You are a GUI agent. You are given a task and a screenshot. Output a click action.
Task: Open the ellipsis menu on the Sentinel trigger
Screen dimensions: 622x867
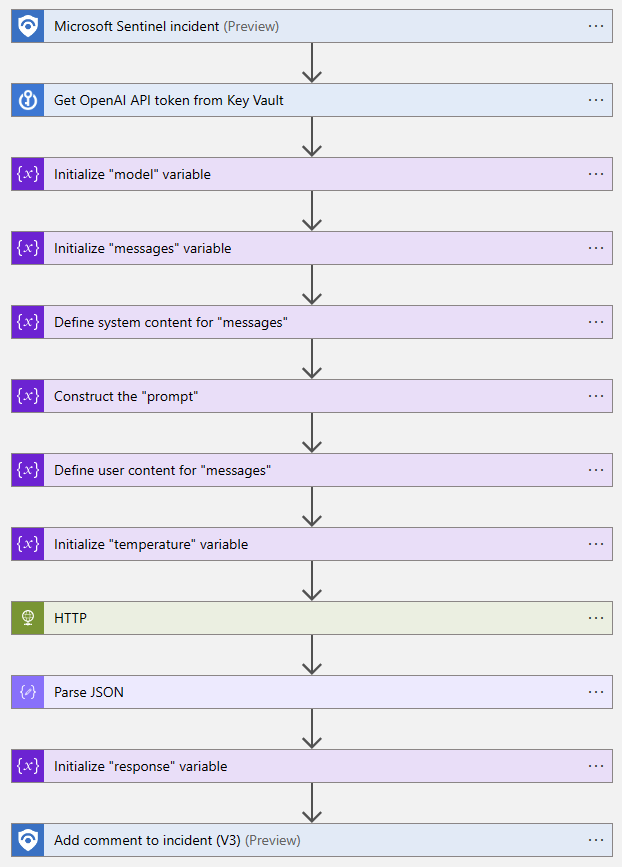click(x=596, y=26)
